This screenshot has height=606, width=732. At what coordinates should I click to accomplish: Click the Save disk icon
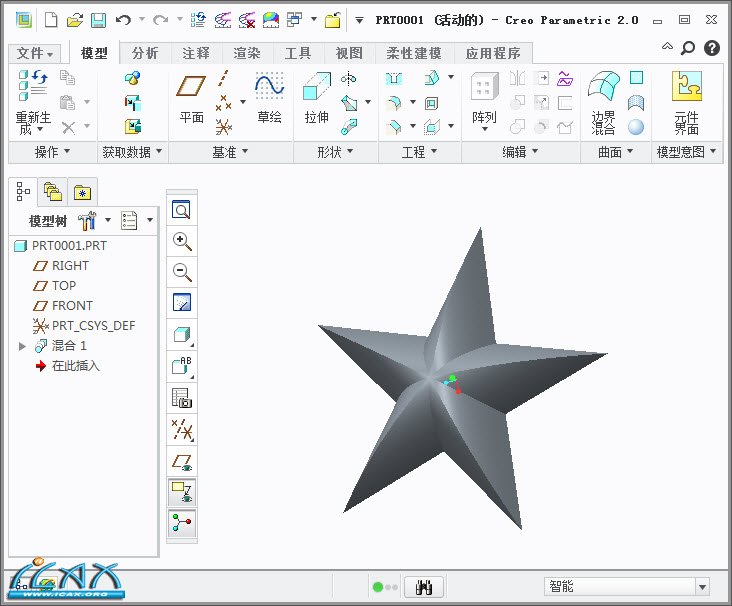[98, 20]
